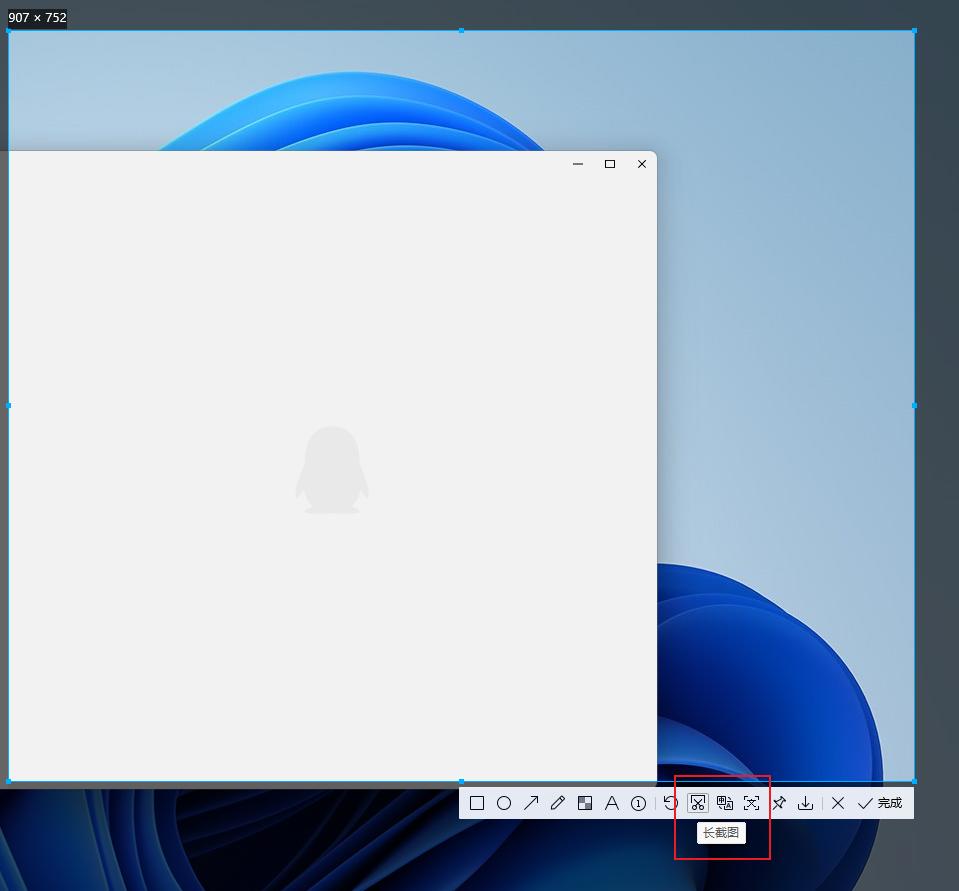Close the QQ window
The image size is (959, 891).
[642, 164]
